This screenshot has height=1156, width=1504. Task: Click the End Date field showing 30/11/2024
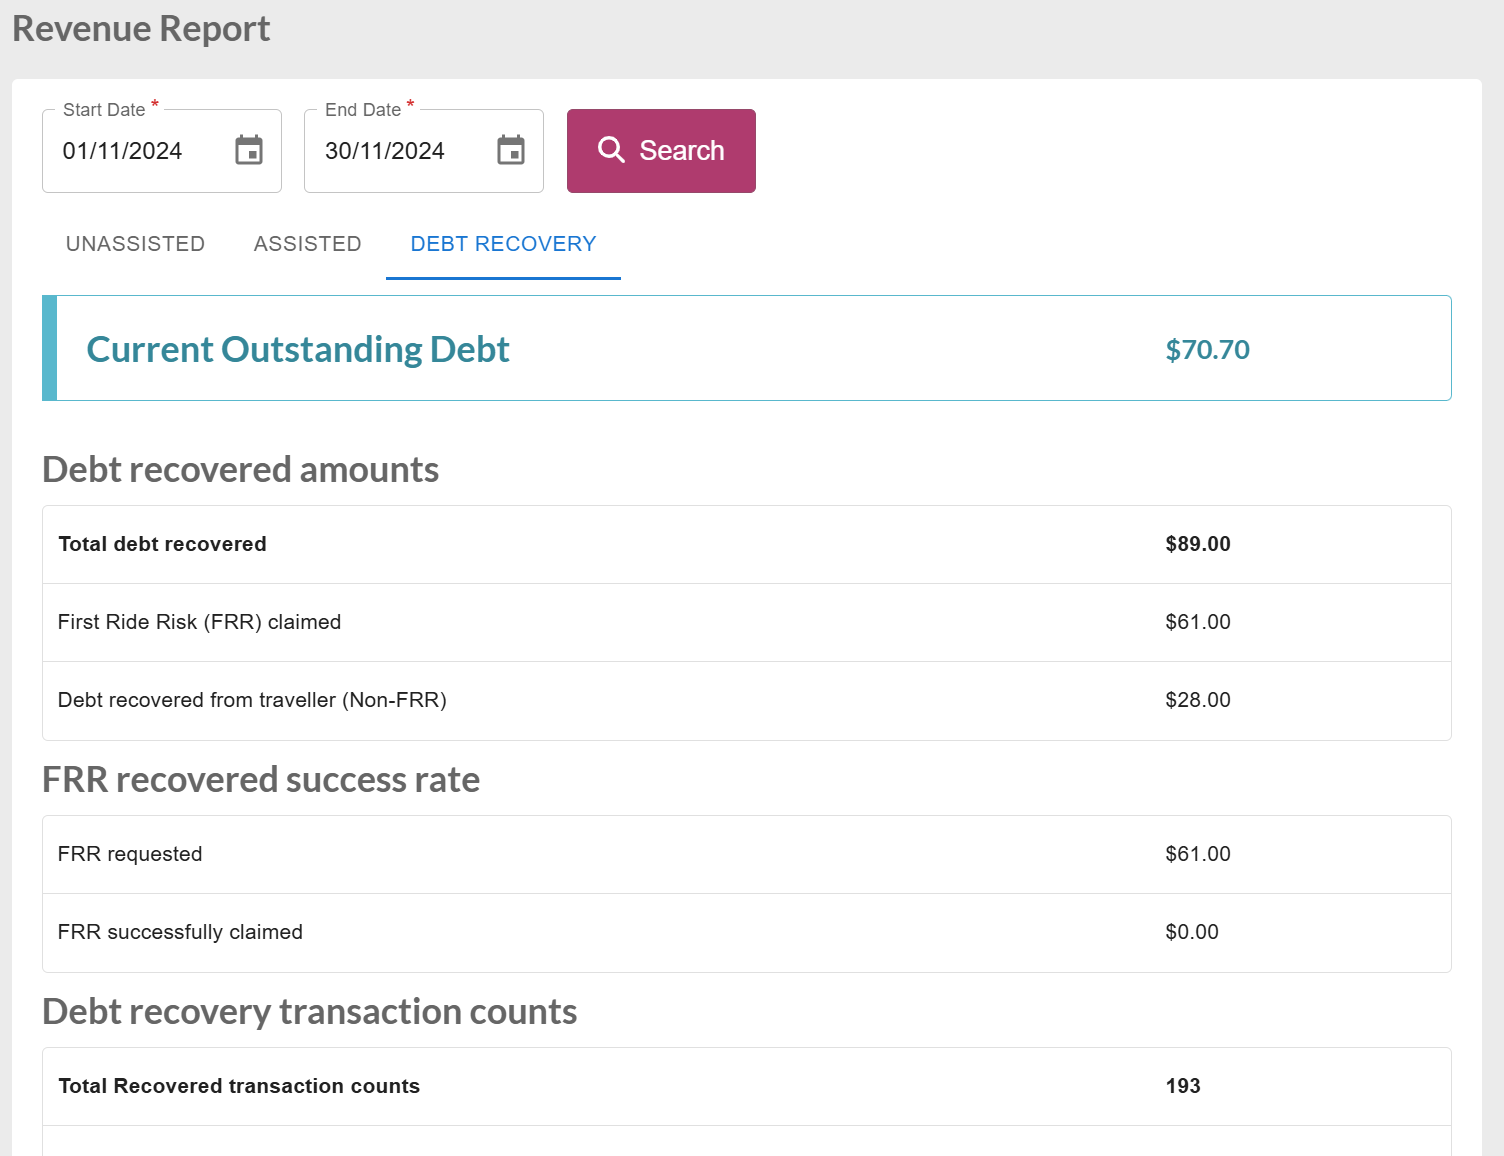[424, 151]
